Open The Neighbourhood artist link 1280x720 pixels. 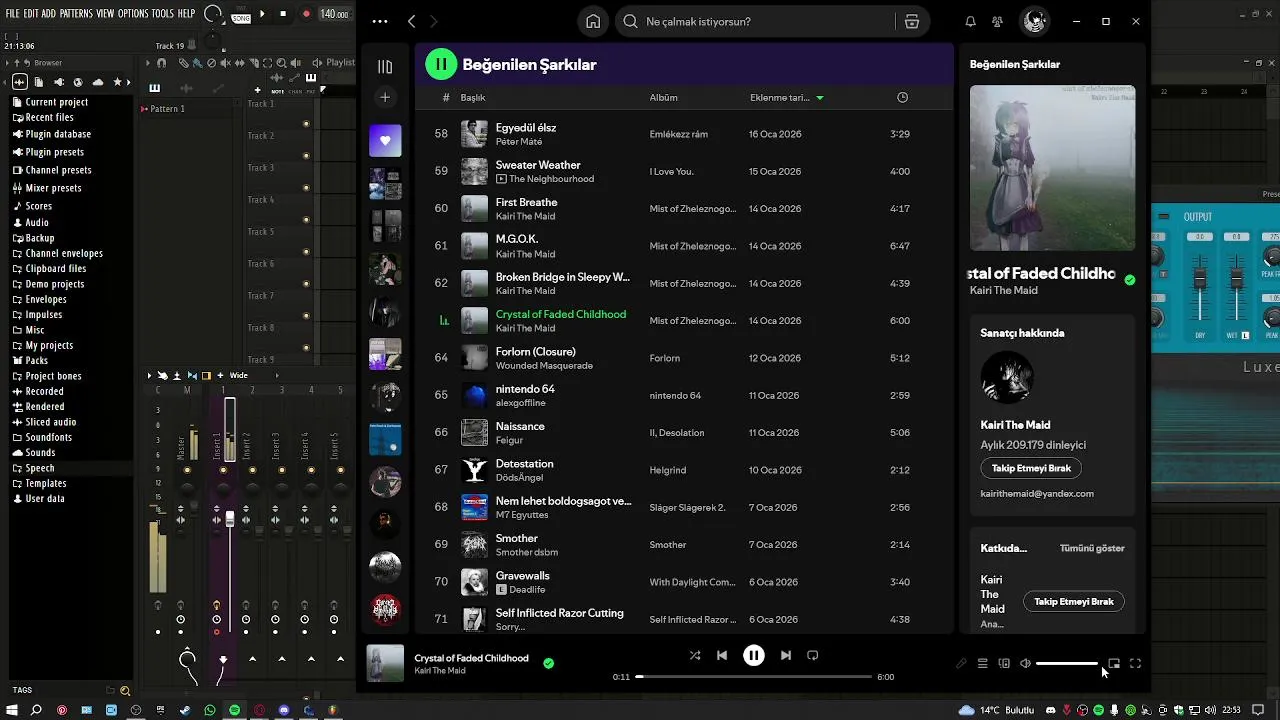click(551, 179)
